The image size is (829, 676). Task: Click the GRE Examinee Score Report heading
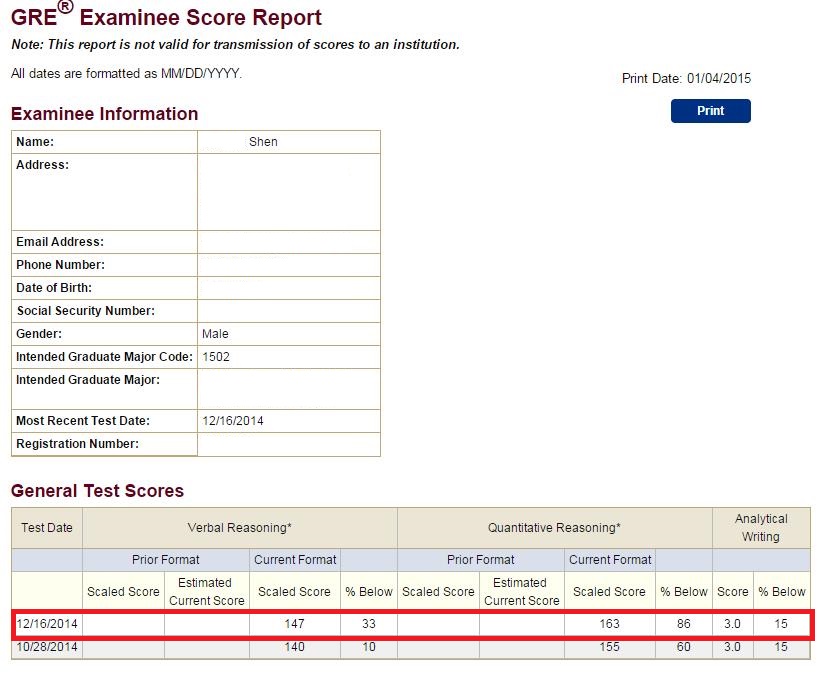click(166, 16)
